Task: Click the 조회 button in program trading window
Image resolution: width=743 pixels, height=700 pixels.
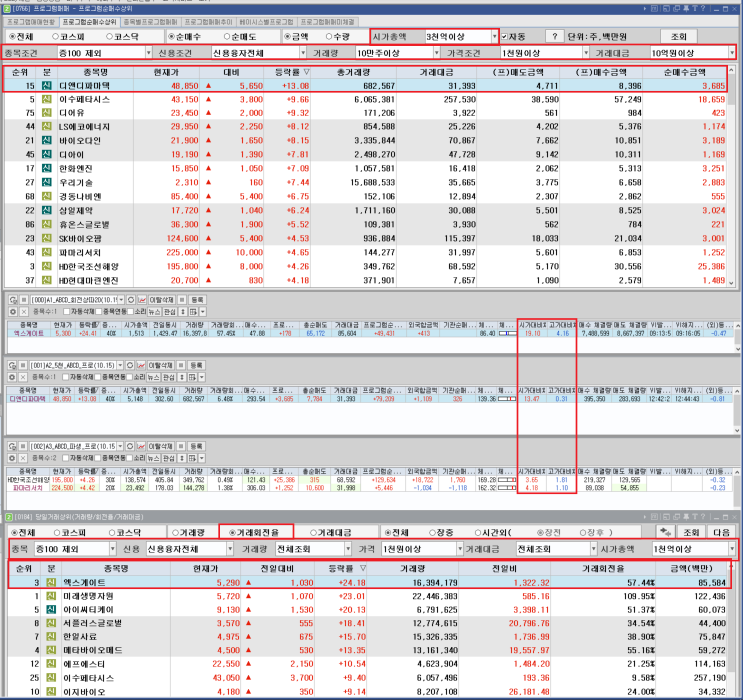Action: pyautogui.click(x=678, y=36)
